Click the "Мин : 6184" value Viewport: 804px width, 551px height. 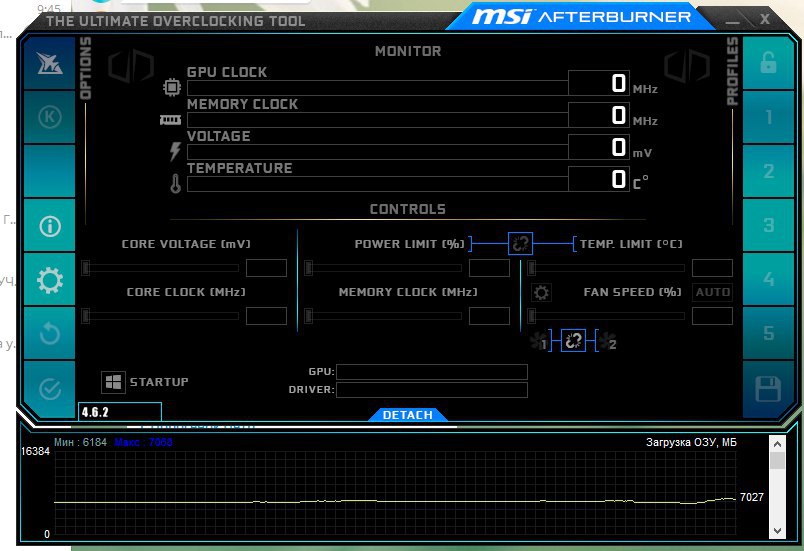[81, 442]
